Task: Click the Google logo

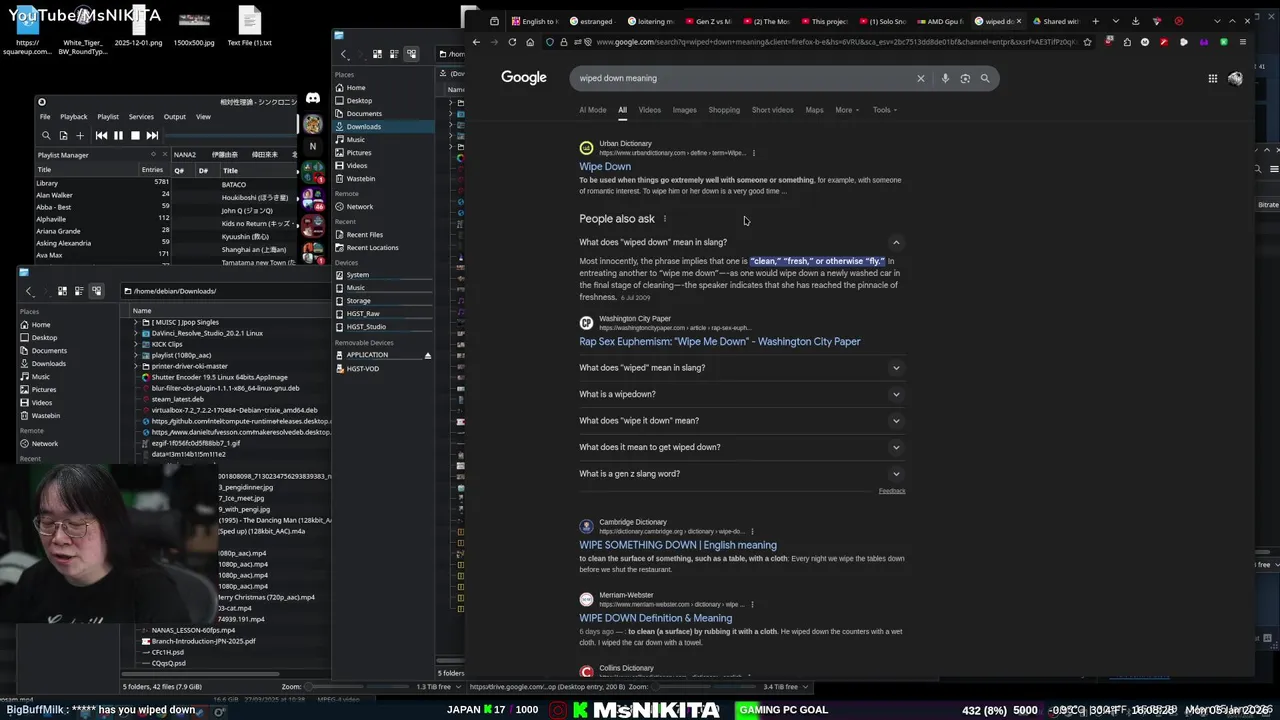Action: click(x=523, y=77)
